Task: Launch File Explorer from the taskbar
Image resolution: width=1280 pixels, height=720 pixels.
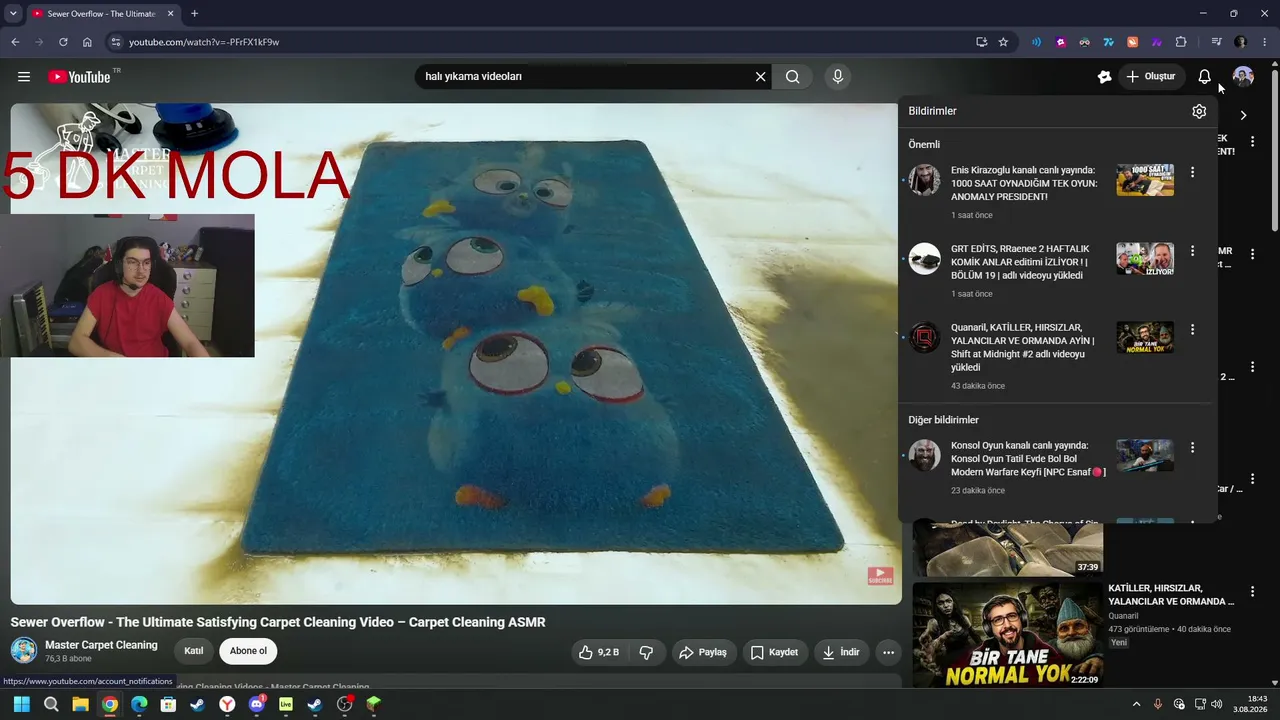Action: click(80, 704)
